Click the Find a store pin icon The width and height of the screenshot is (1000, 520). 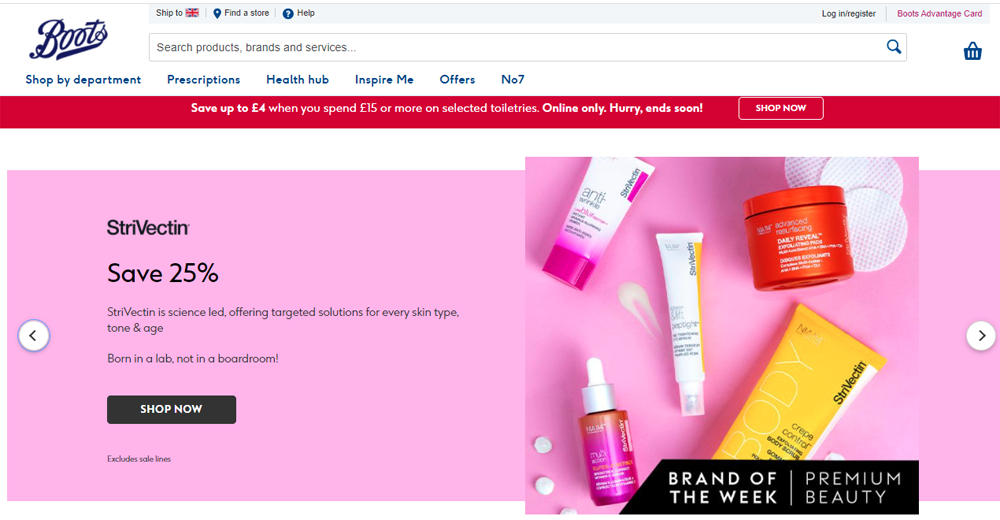tap(217, 13)
